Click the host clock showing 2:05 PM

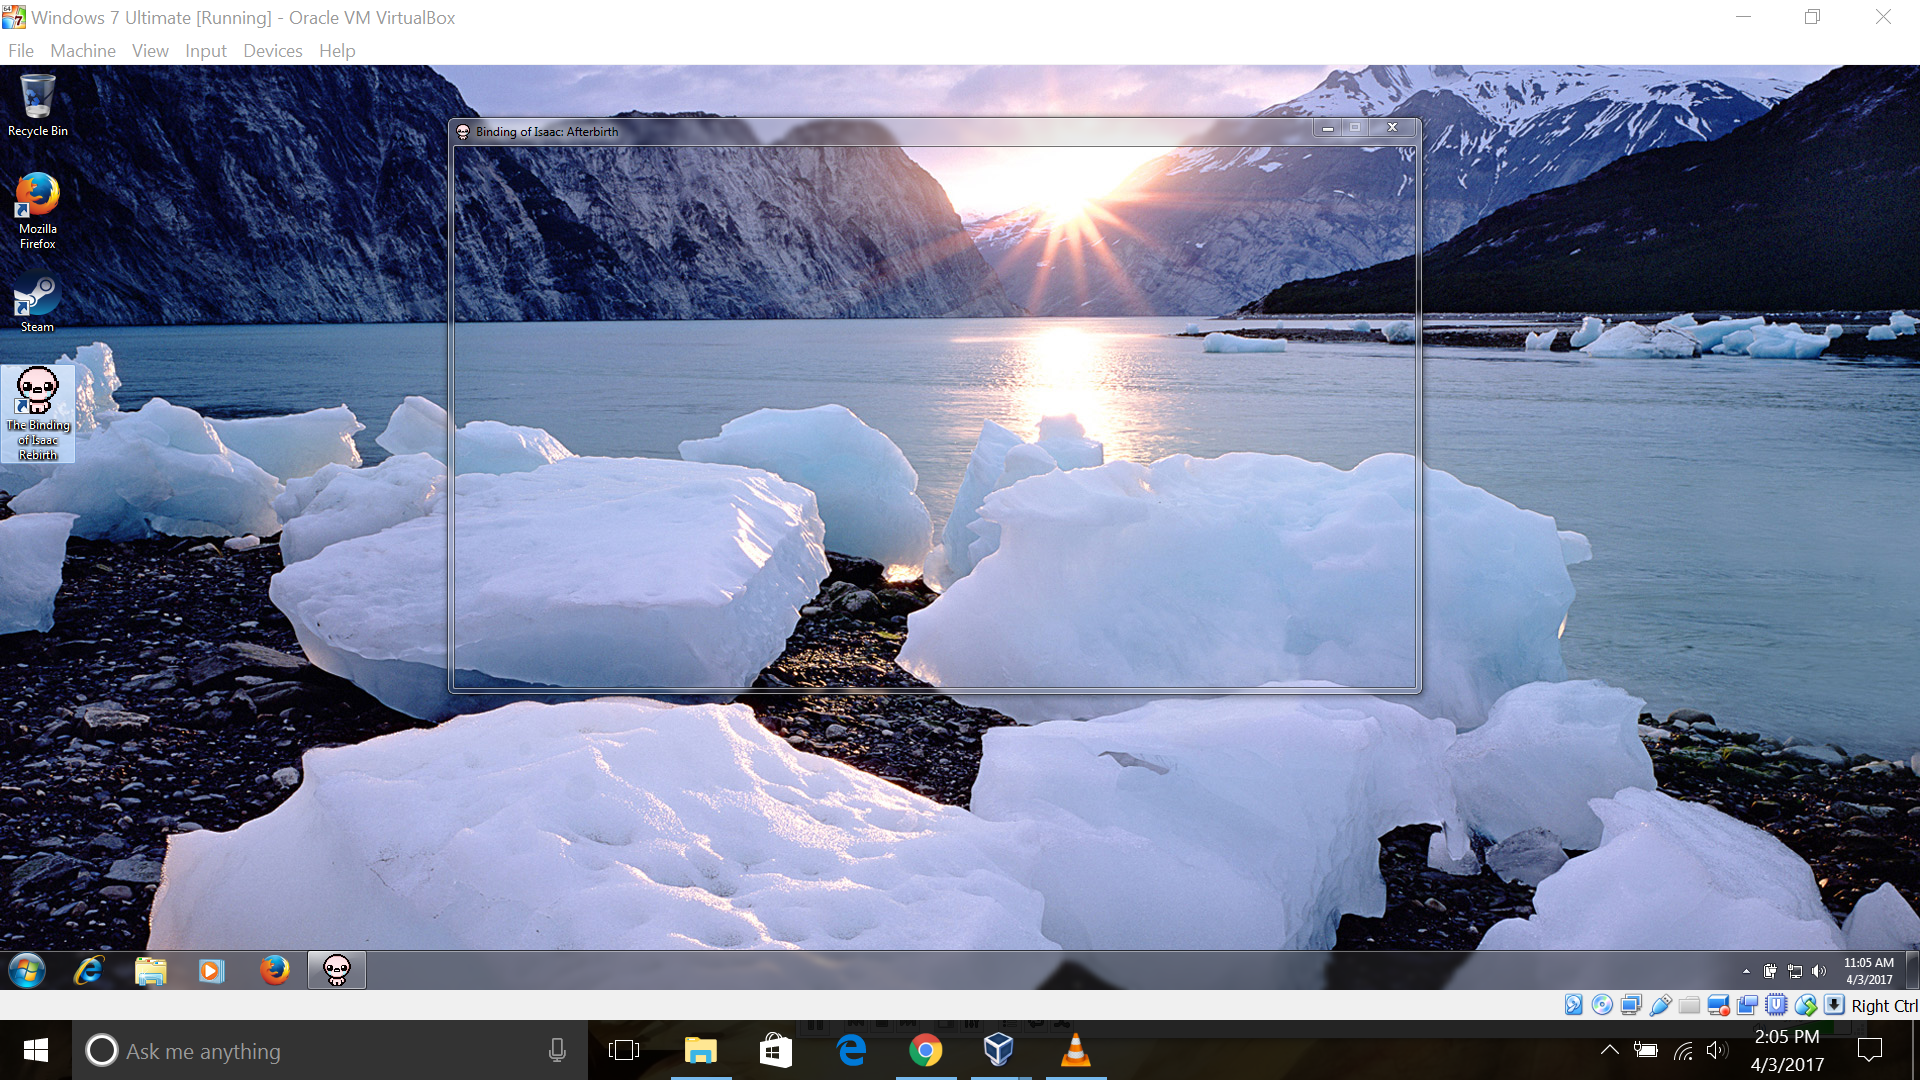click(1787, 1050)
